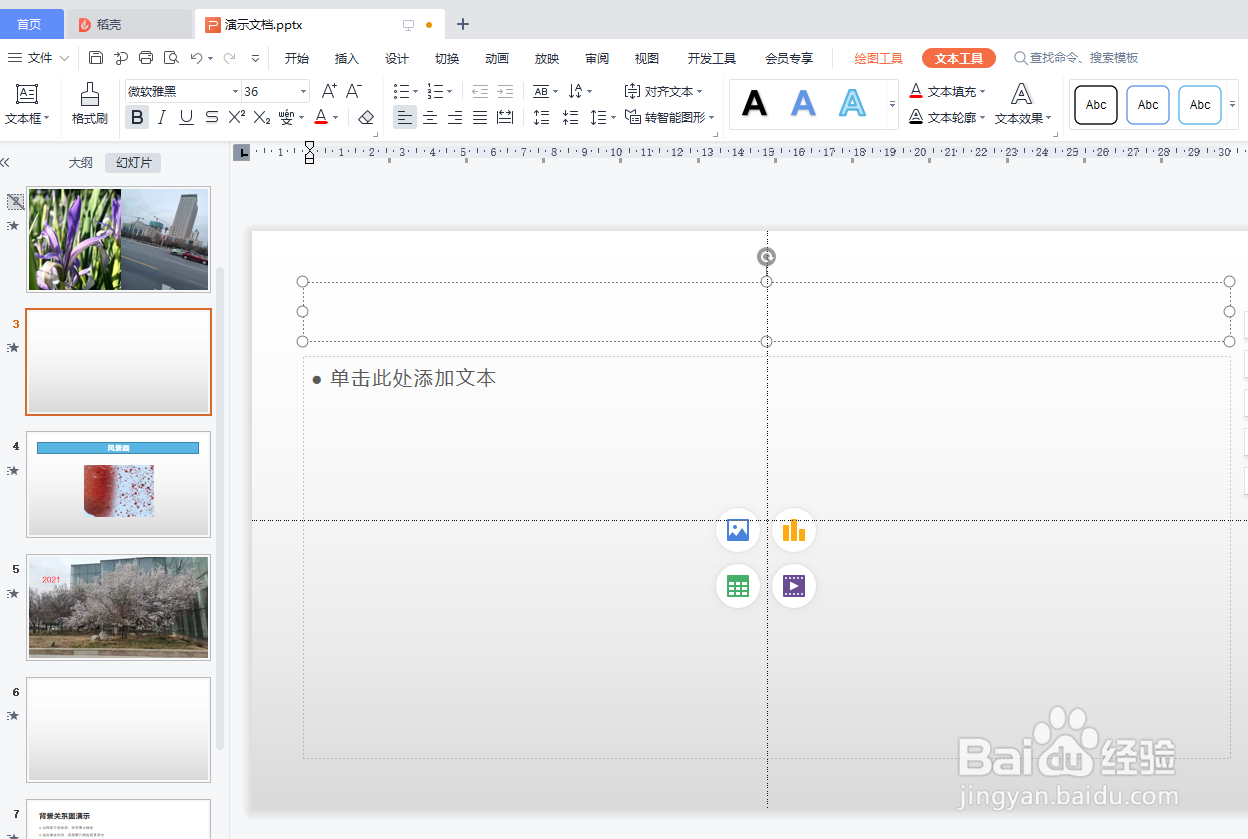The width and height of the screenshot is (1248, 839).
Task: Increase the paragraph indent level
Action: (x=505, y=91)
